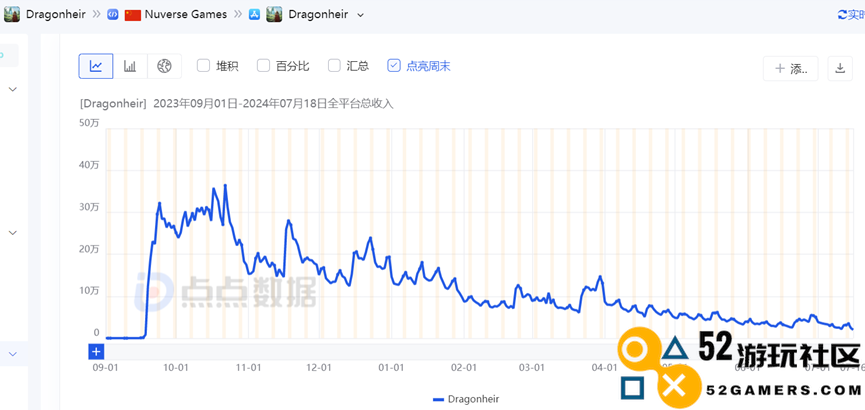Open first Dragonheir breadcrumb link
865x410 pixels.
point(56,14)
